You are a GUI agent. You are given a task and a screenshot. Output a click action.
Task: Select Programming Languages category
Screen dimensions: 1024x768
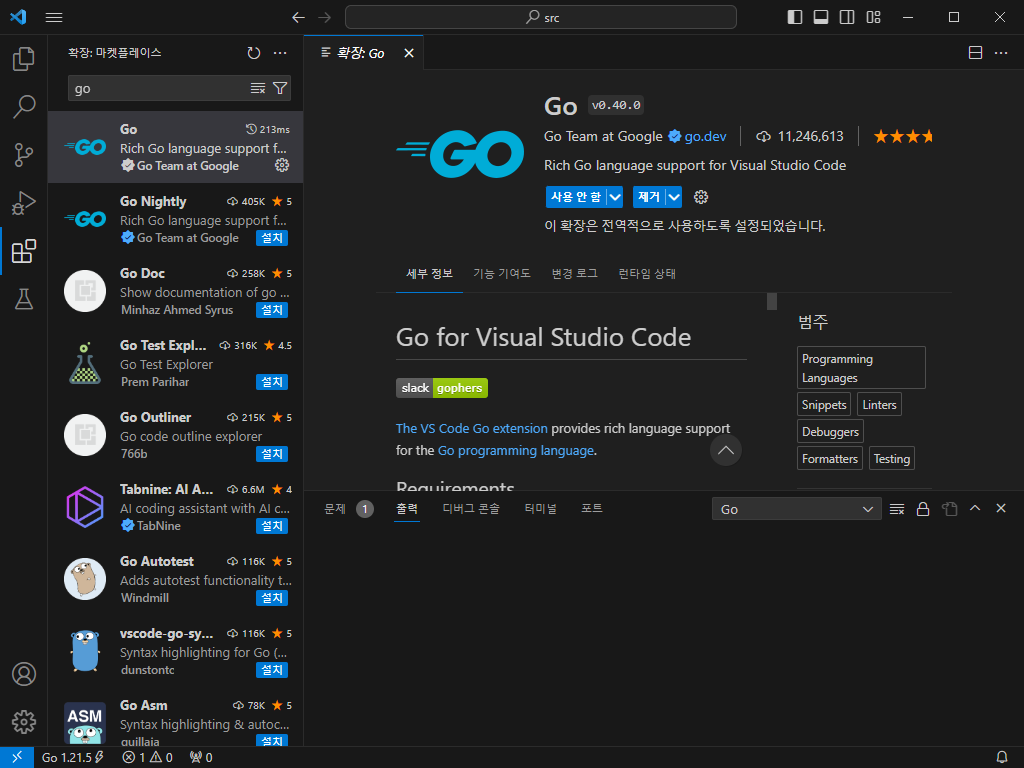(x=861, y=368)
